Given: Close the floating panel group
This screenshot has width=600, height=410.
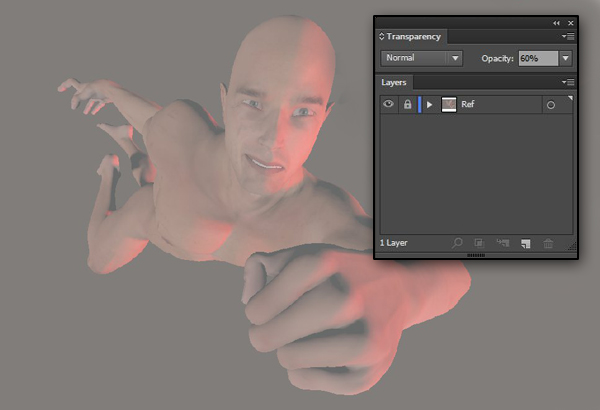Looking at the screenshot, I should point(571,23).
